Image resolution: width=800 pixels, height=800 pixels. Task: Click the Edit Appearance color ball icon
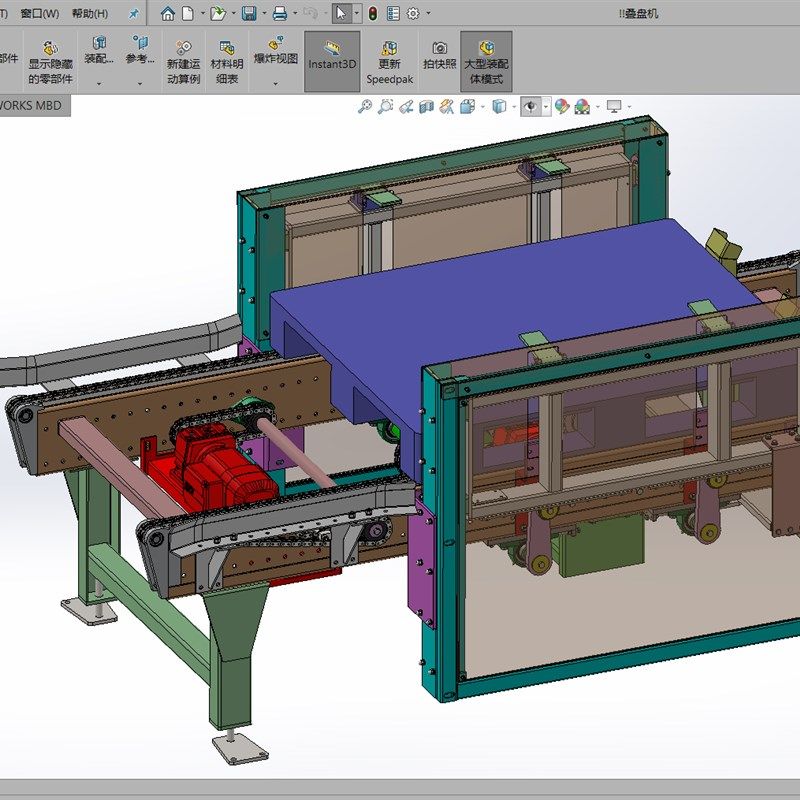click(x=562, y=106)
